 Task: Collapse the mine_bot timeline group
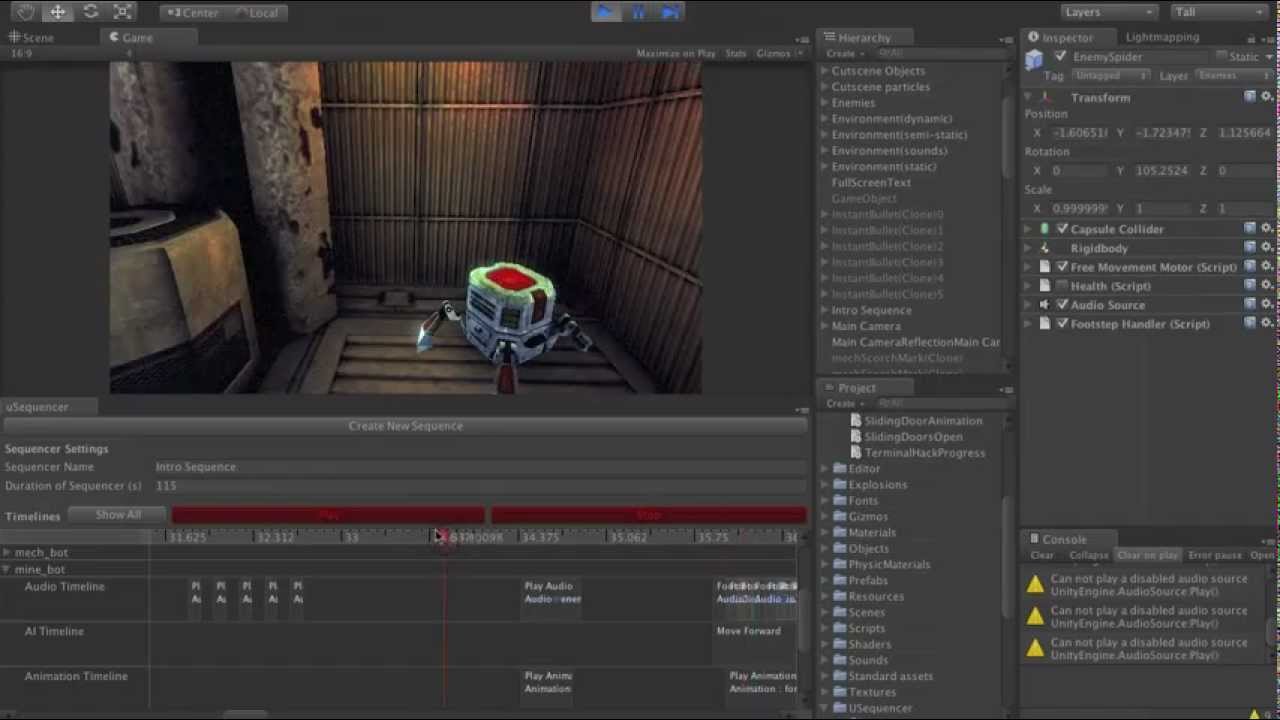(x=7, y=569)
